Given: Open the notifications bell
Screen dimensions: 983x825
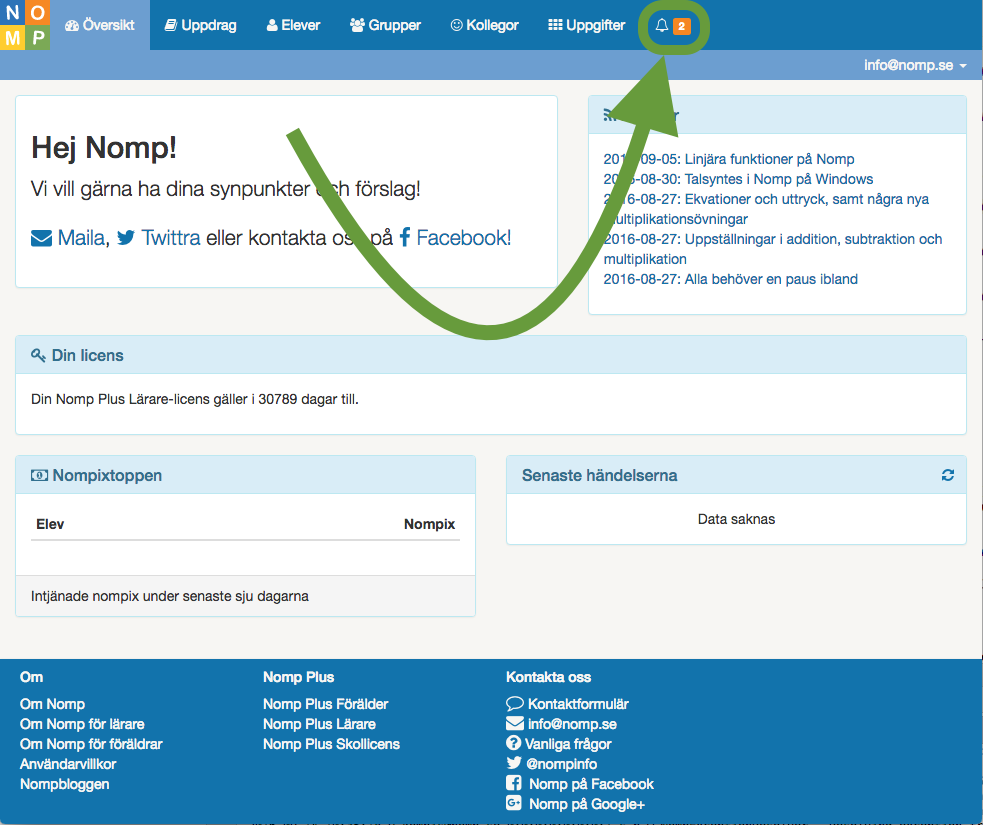Looking at the screenshot, I should pyautogui.click(x=661, y=26).
